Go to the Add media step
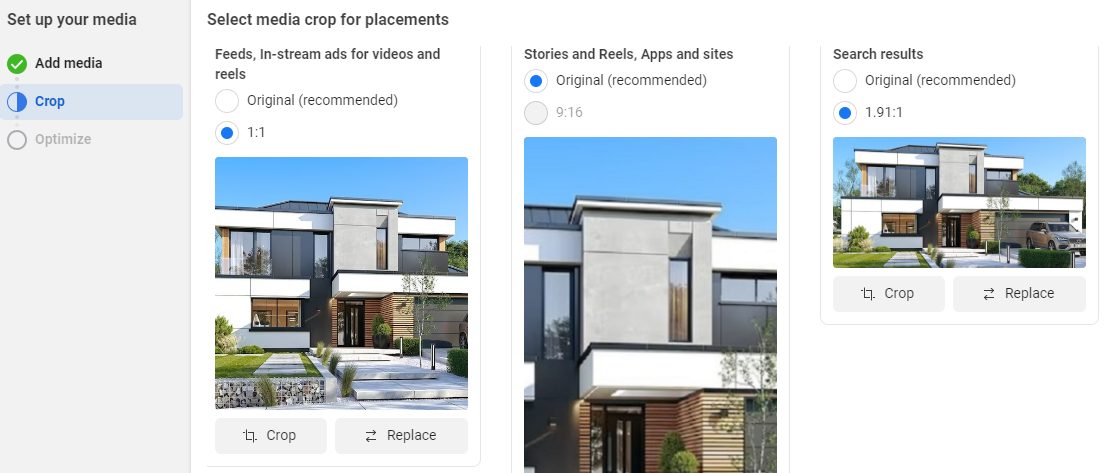 pyautogui.click(x=68, y=63)
